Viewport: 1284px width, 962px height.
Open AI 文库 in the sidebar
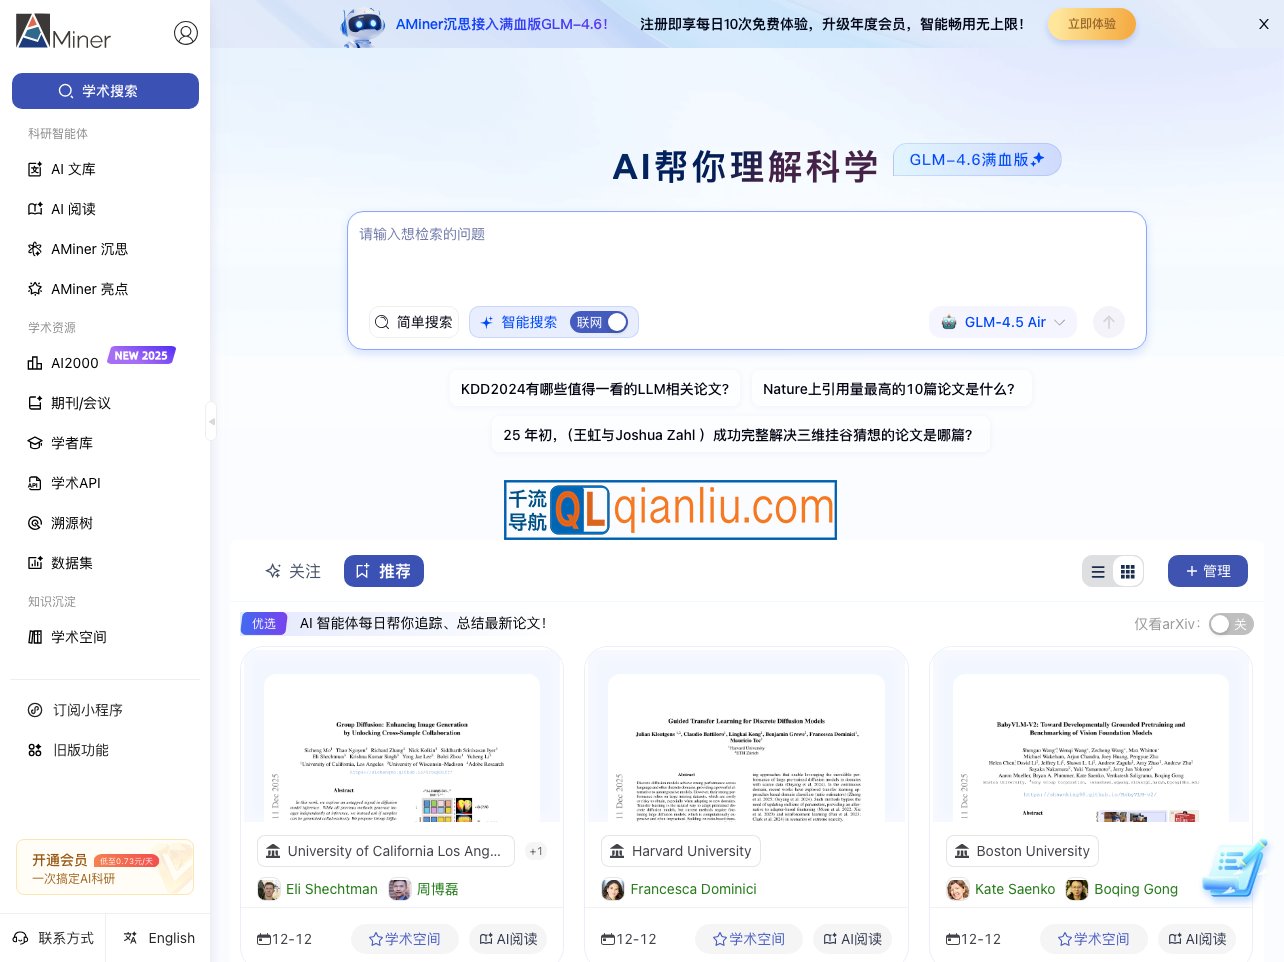click(x=73, y=169)
